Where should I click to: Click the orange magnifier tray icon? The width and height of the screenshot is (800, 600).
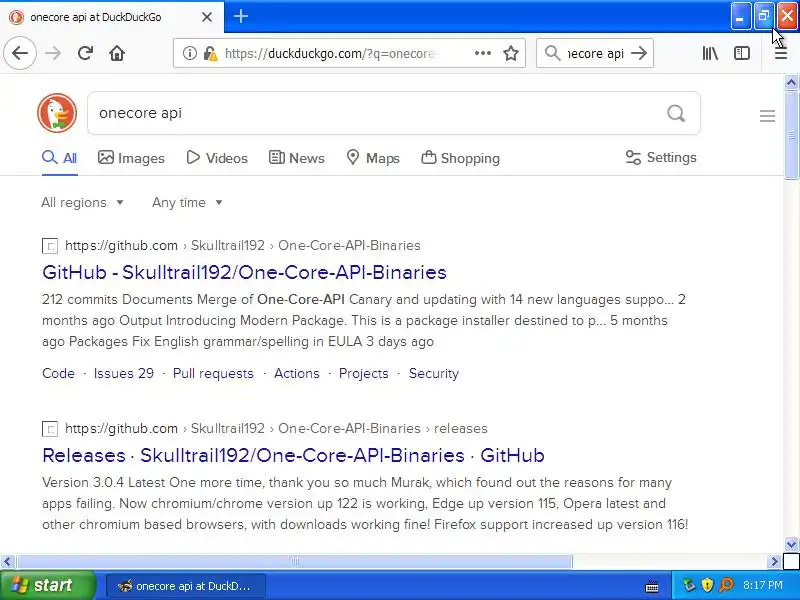[x=726, y=585]
